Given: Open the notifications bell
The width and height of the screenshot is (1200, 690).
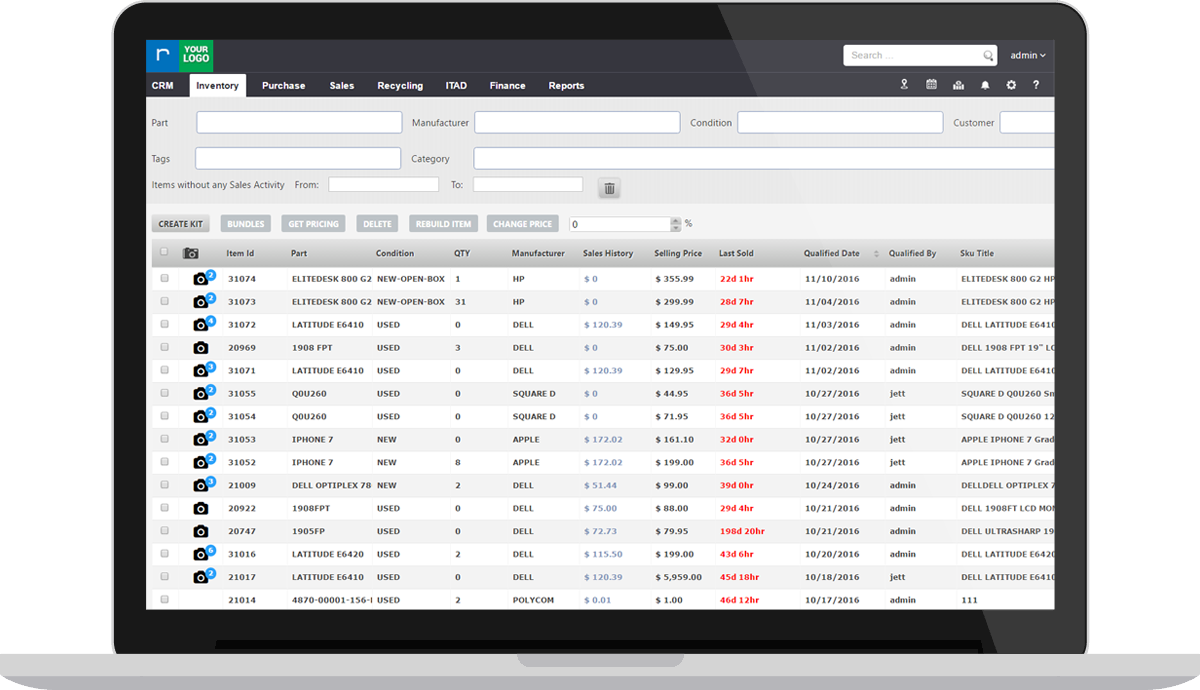Looking at the screenshot, I should [985, 85].
